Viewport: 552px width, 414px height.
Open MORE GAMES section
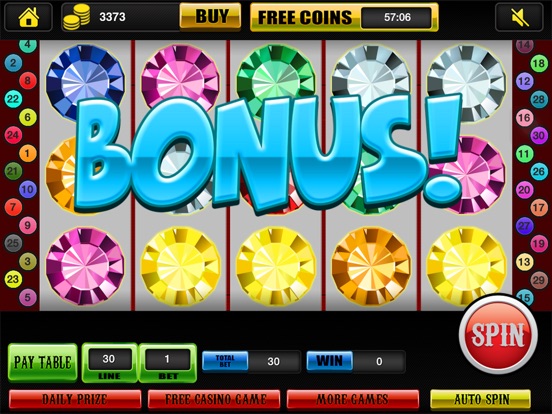[353, 400]
